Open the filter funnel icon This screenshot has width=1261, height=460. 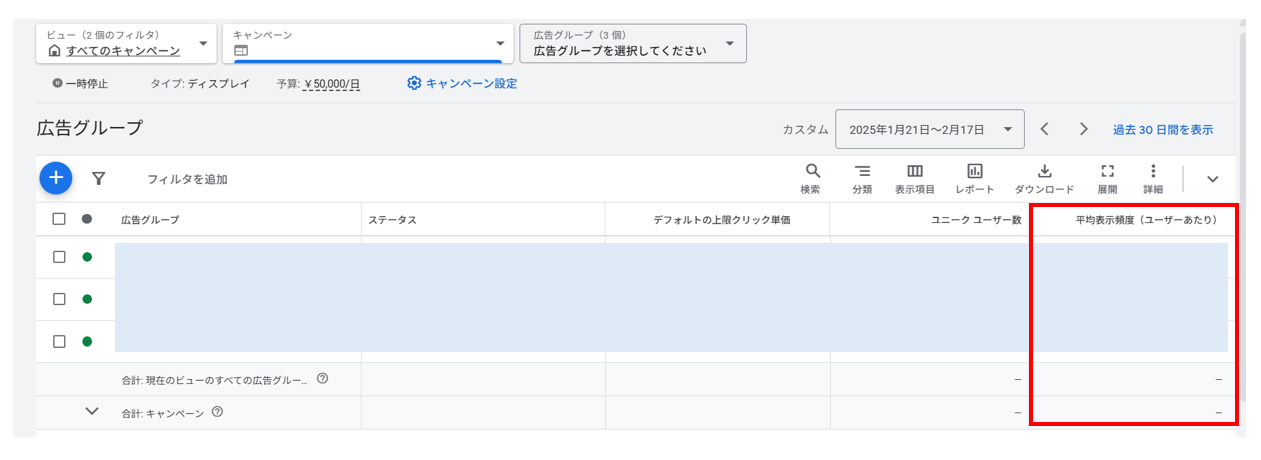click(x=98, y=178)
